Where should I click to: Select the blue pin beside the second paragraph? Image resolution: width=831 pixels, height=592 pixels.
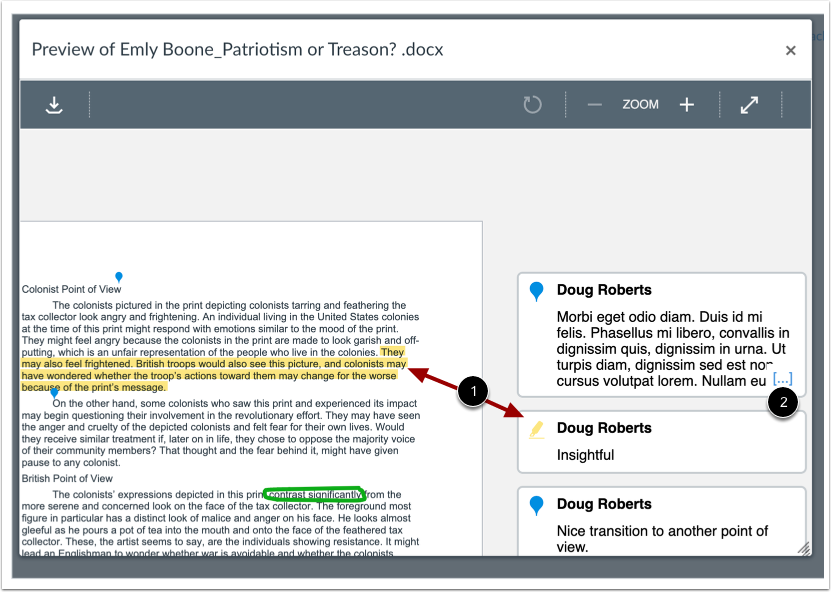pyautogui.click(x=54, y=393)
